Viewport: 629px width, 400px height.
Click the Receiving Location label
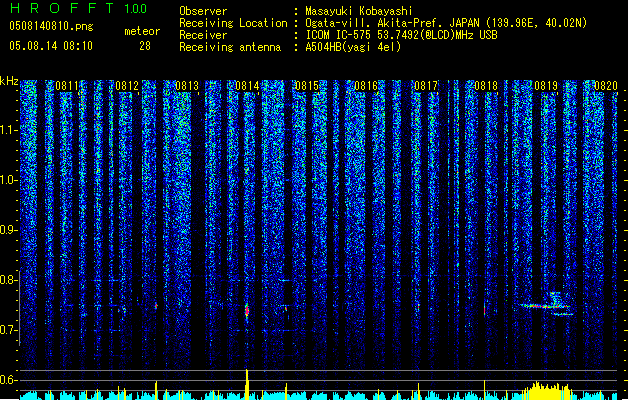pyautogui.click(x=233, y=23)
